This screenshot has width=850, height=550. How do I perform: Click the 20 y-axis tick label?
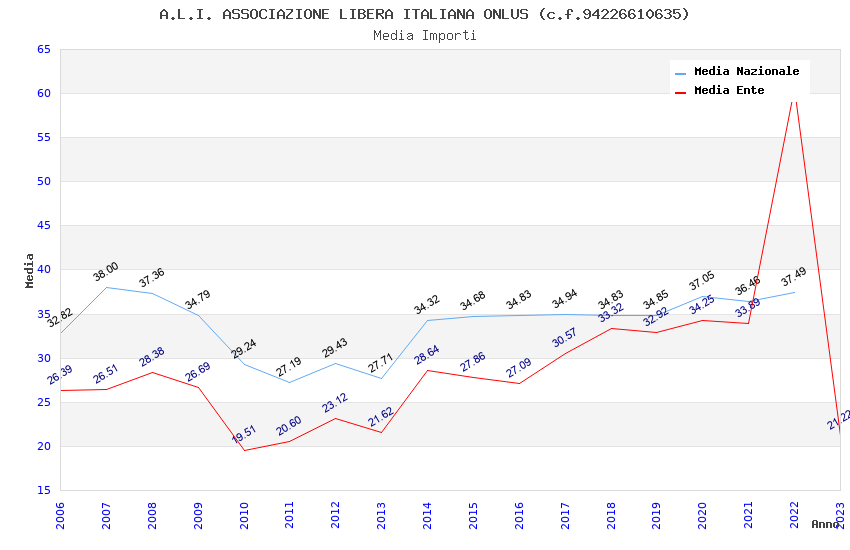click(44, 447)
